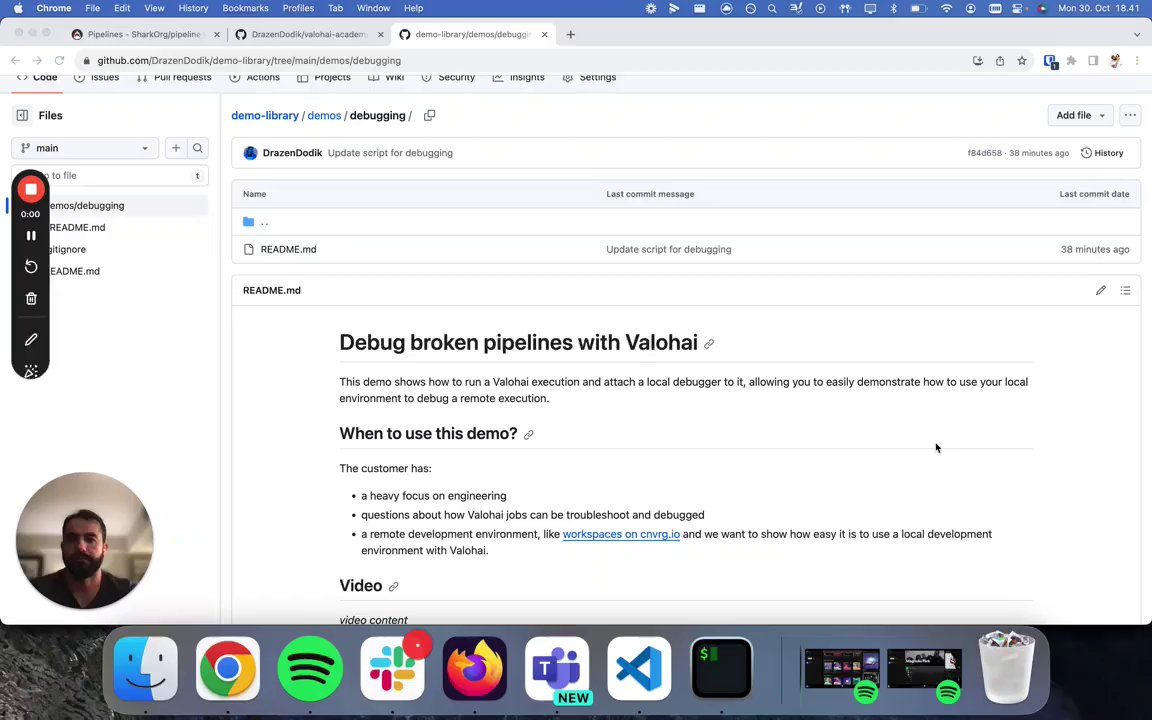Image resolution: width=1152 pixels, height=720 pixels.
Task: Open the recorder effects sparkle icon
Action: (x=31, y=371)
